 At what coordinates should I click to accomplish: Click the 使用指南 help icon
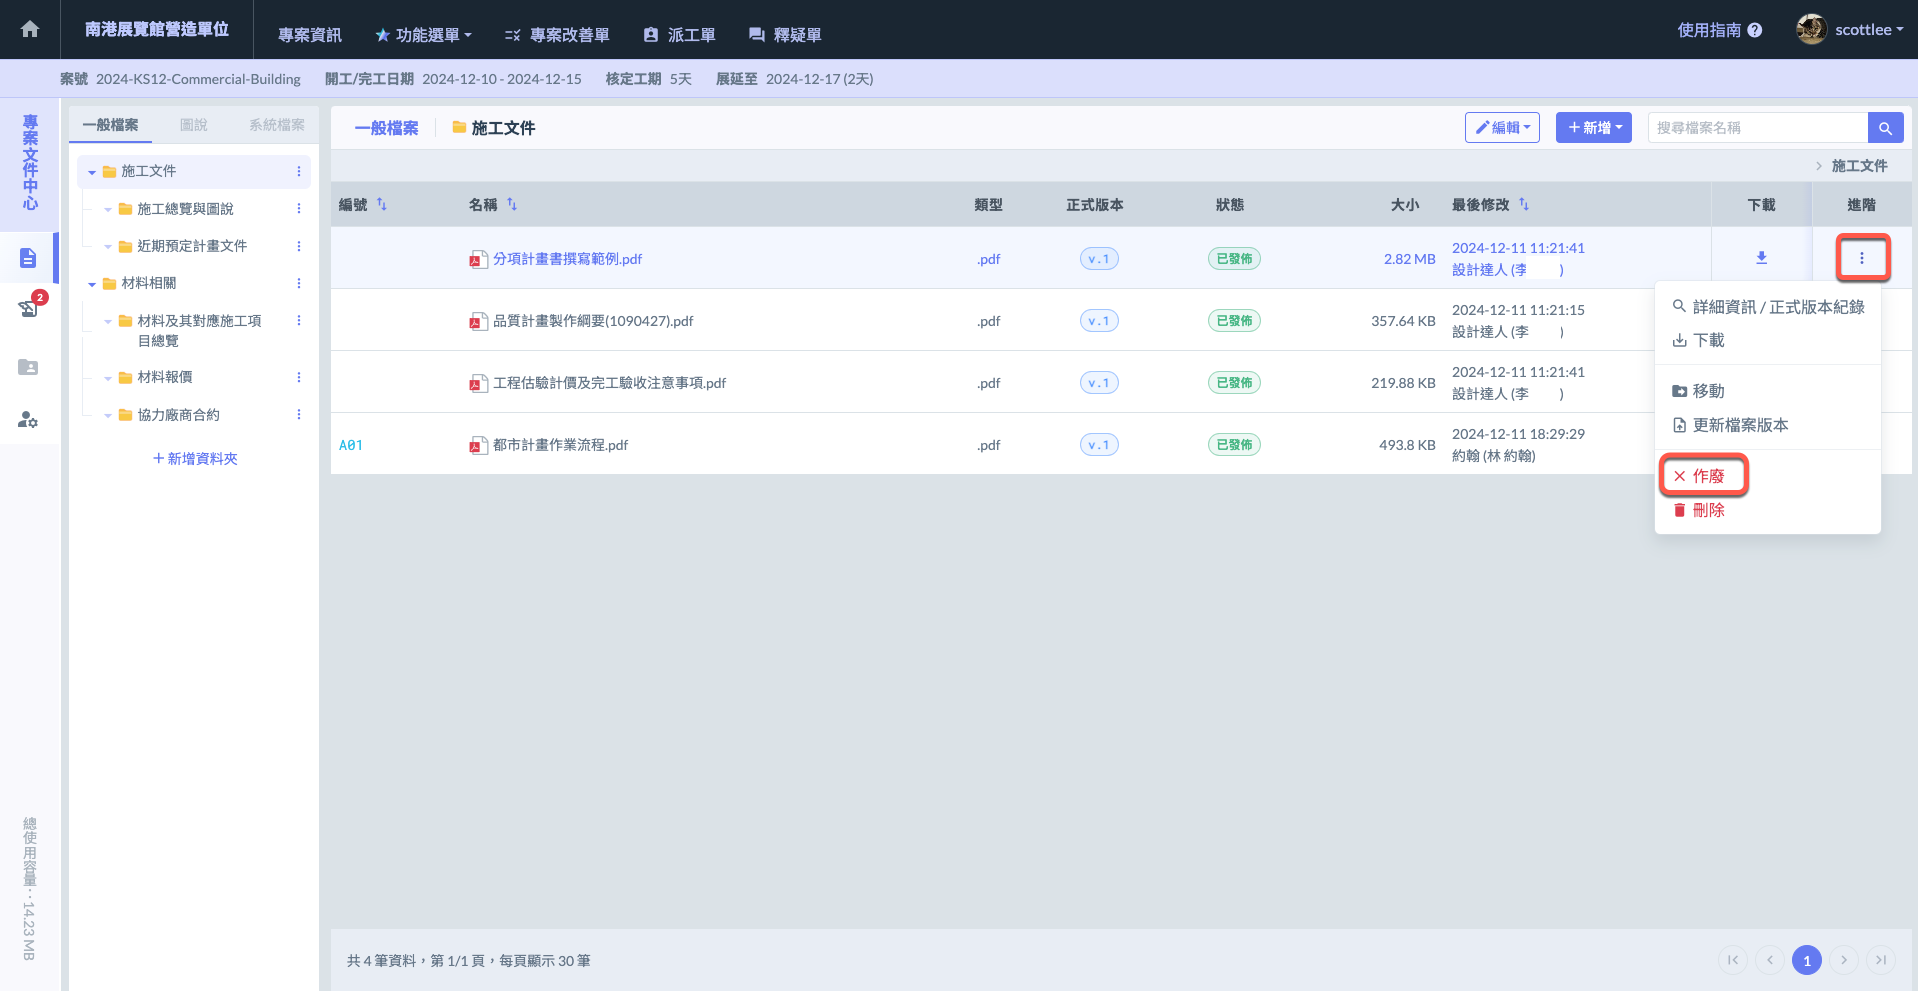point(1755,30)
